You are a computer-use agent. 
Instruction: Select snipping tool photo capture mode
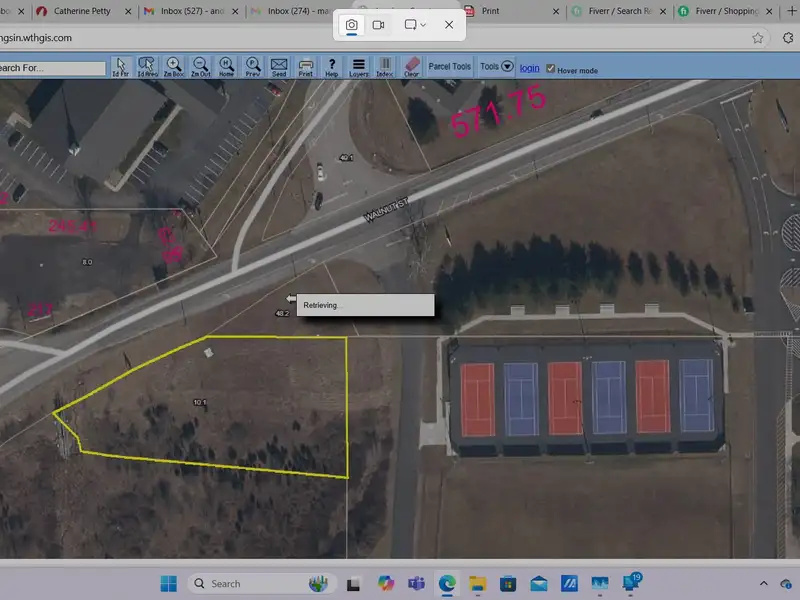point(351,24)
